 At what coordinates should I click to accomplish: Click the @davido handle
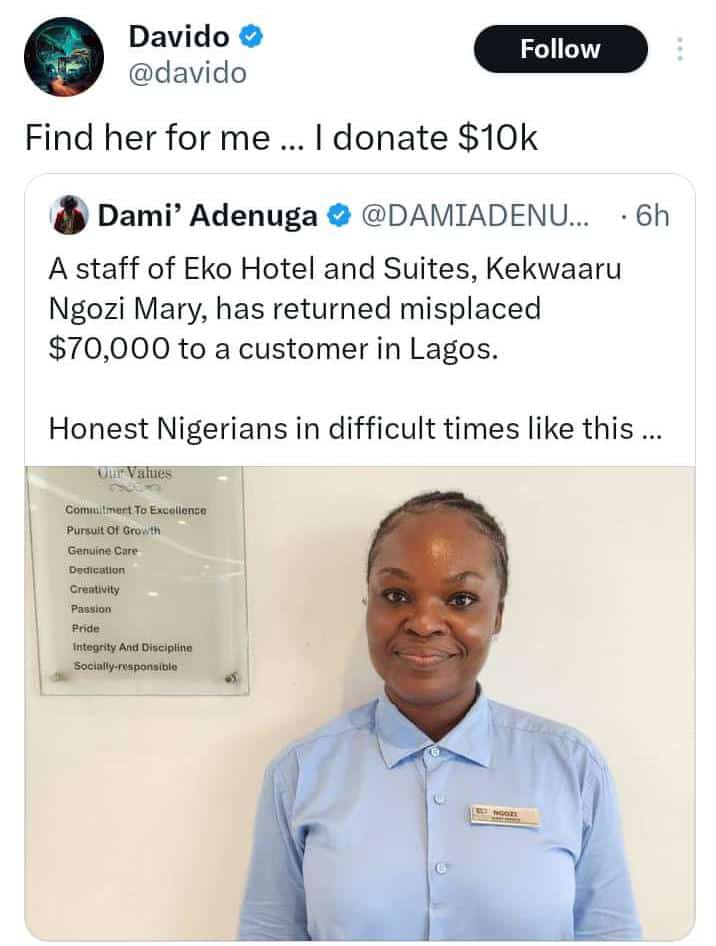click(186, 73)
